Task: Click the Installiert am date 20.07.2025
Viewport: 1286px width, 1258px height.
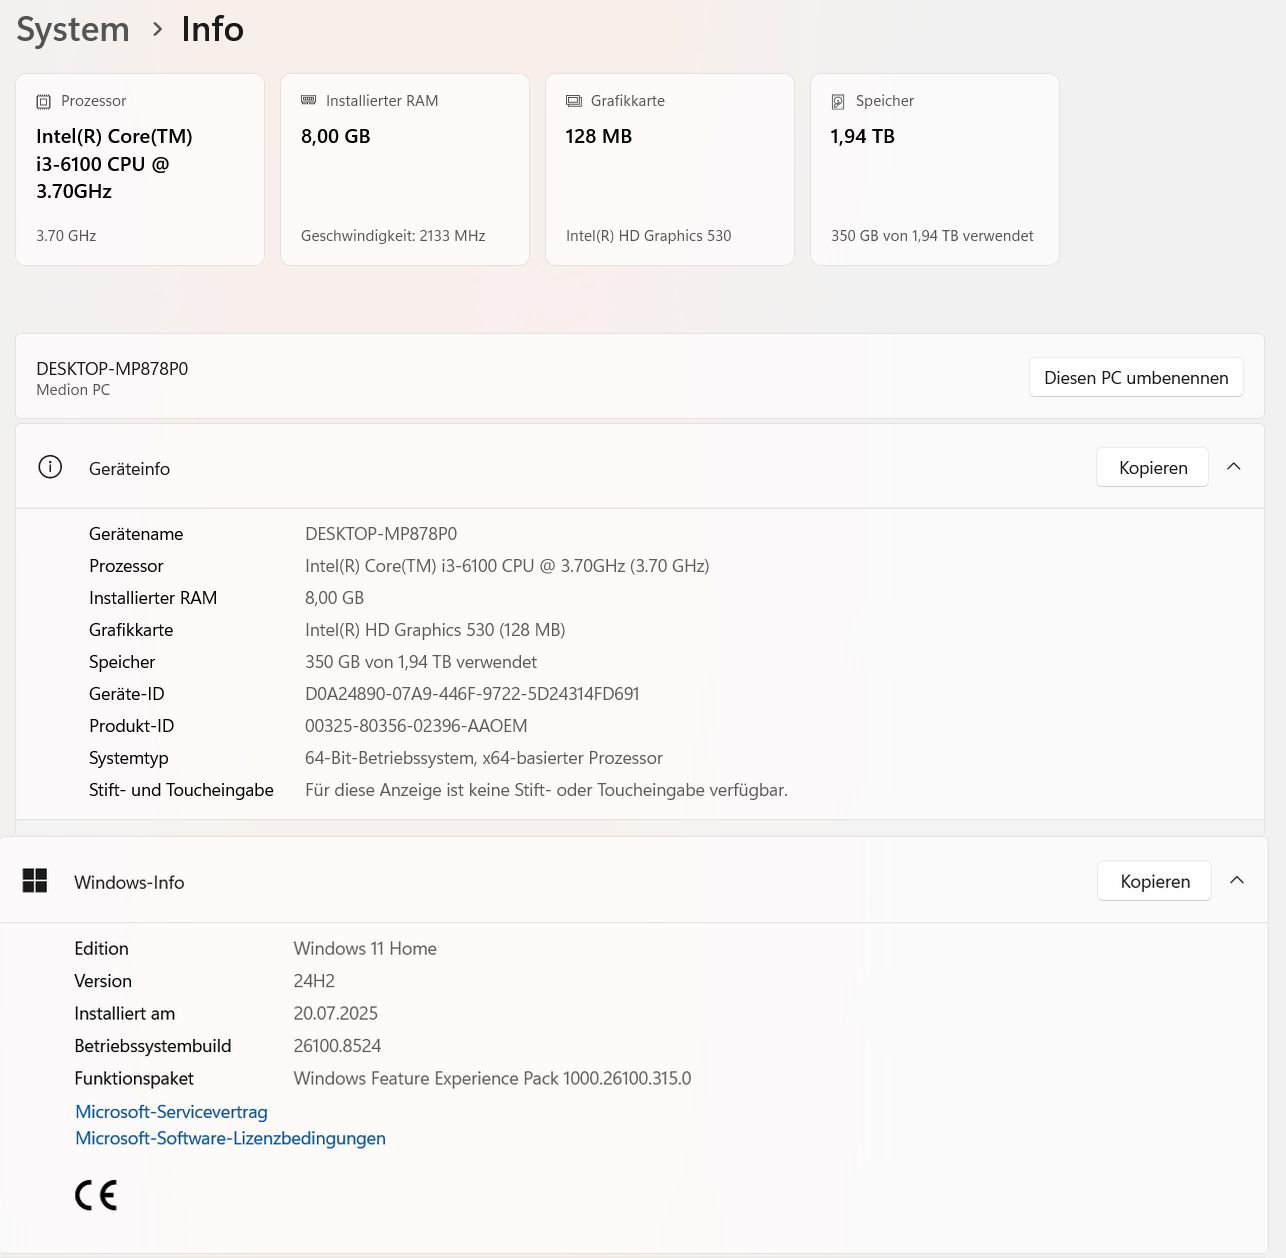Action: coord(336,1013)
